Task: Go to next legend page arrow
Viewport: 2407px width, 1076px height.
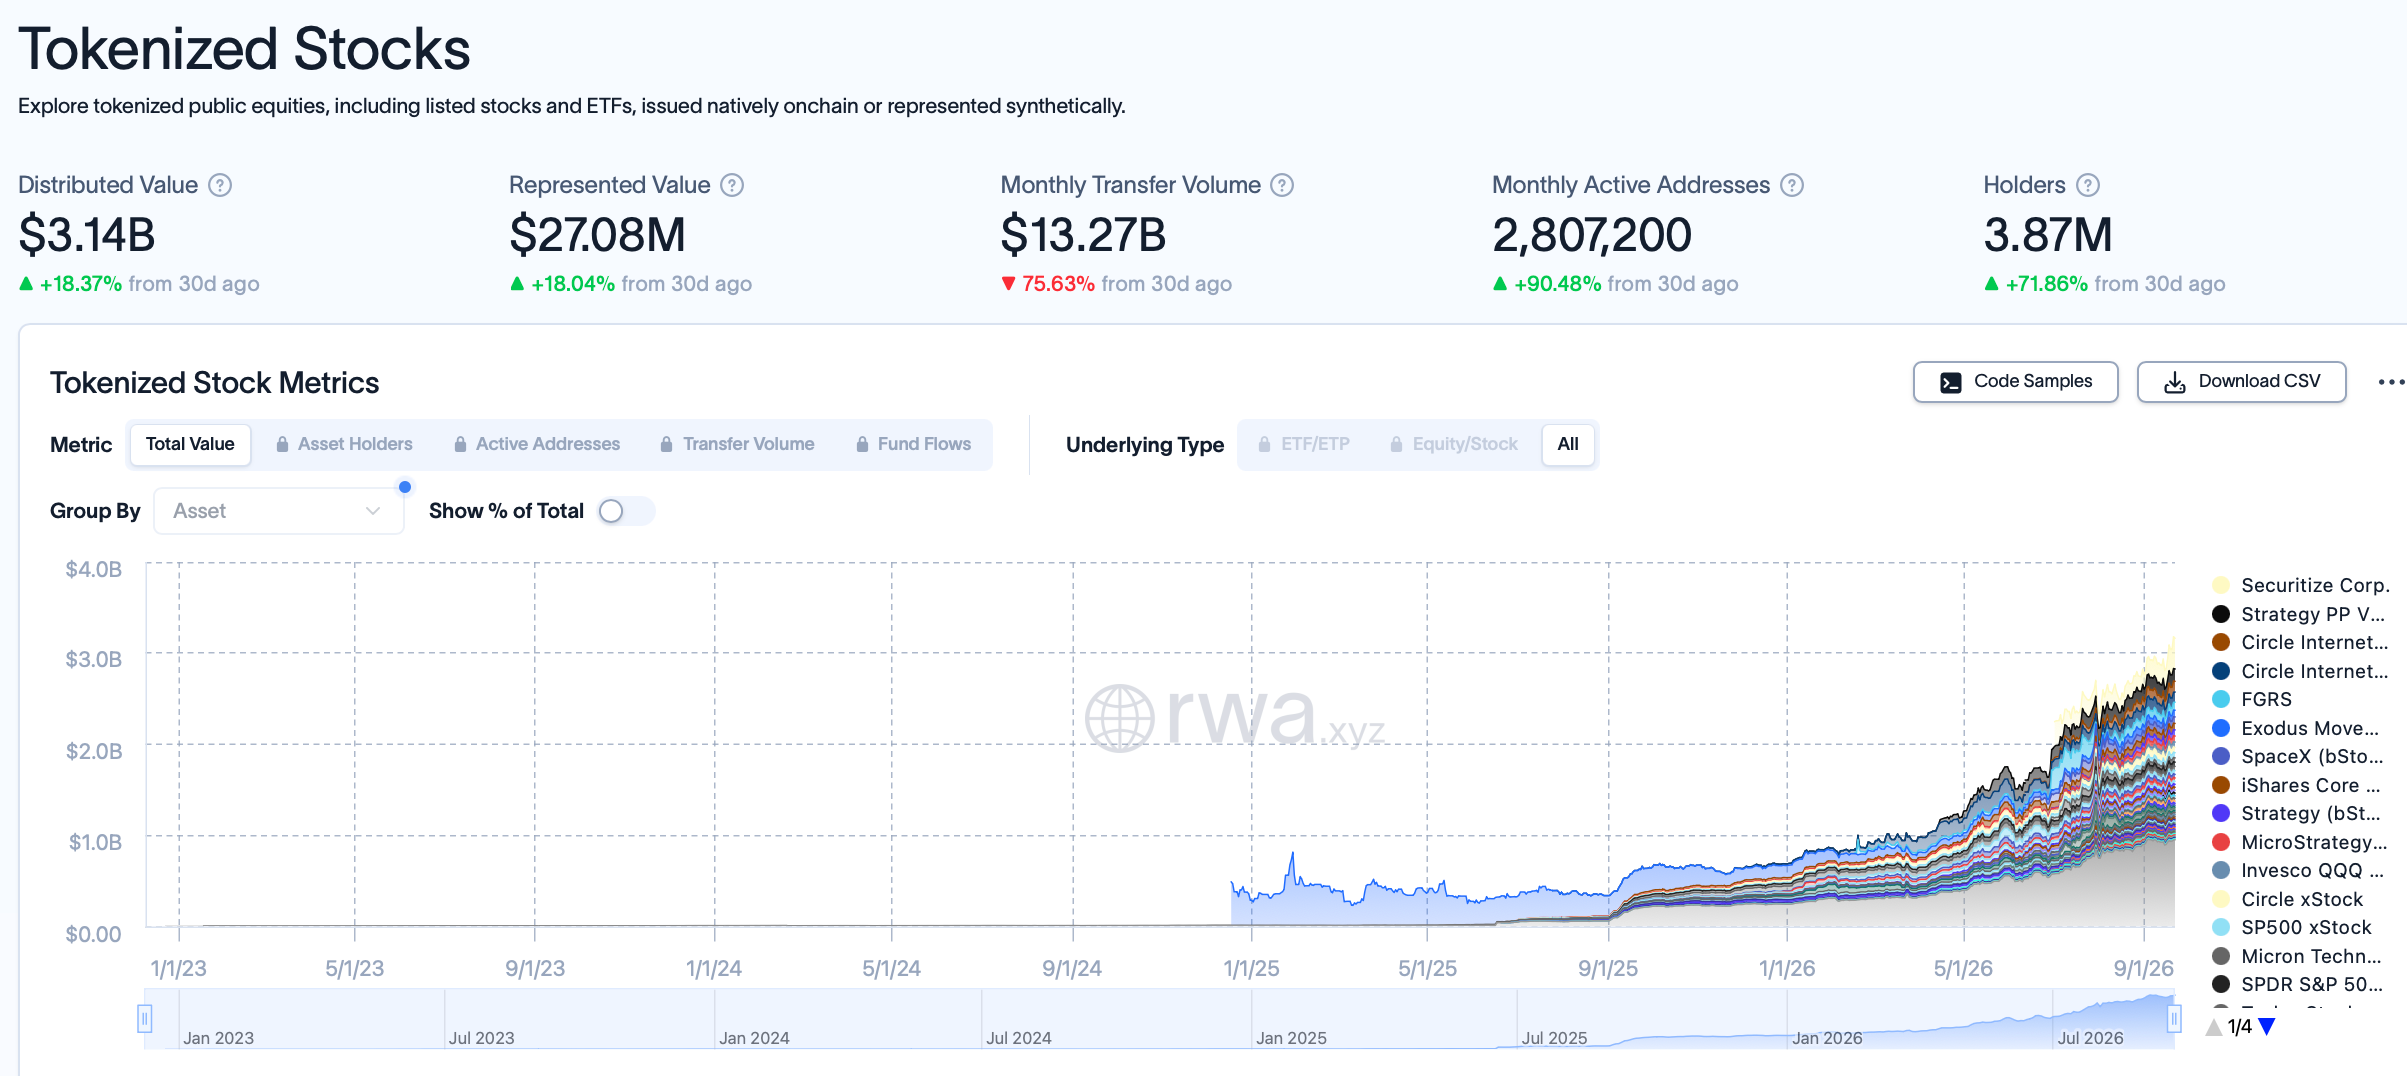Action: tap(2267, 1027)
